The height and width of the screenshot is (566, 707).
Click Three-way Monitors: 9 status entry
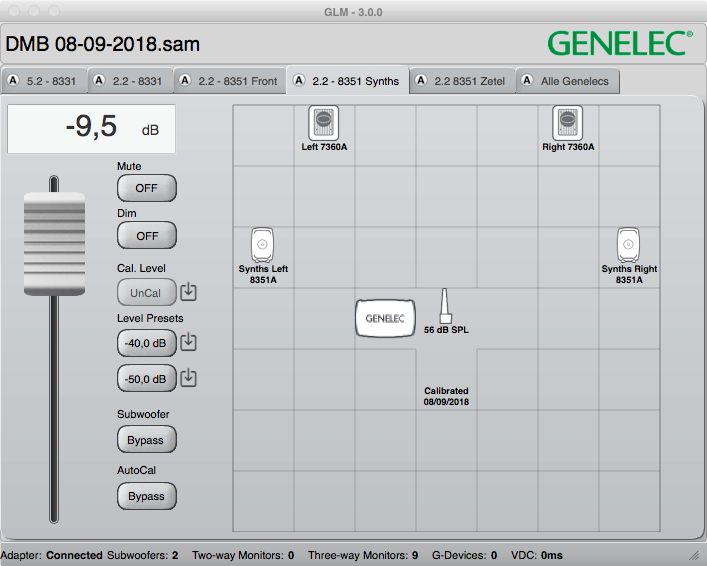click(x=363, y=555)
